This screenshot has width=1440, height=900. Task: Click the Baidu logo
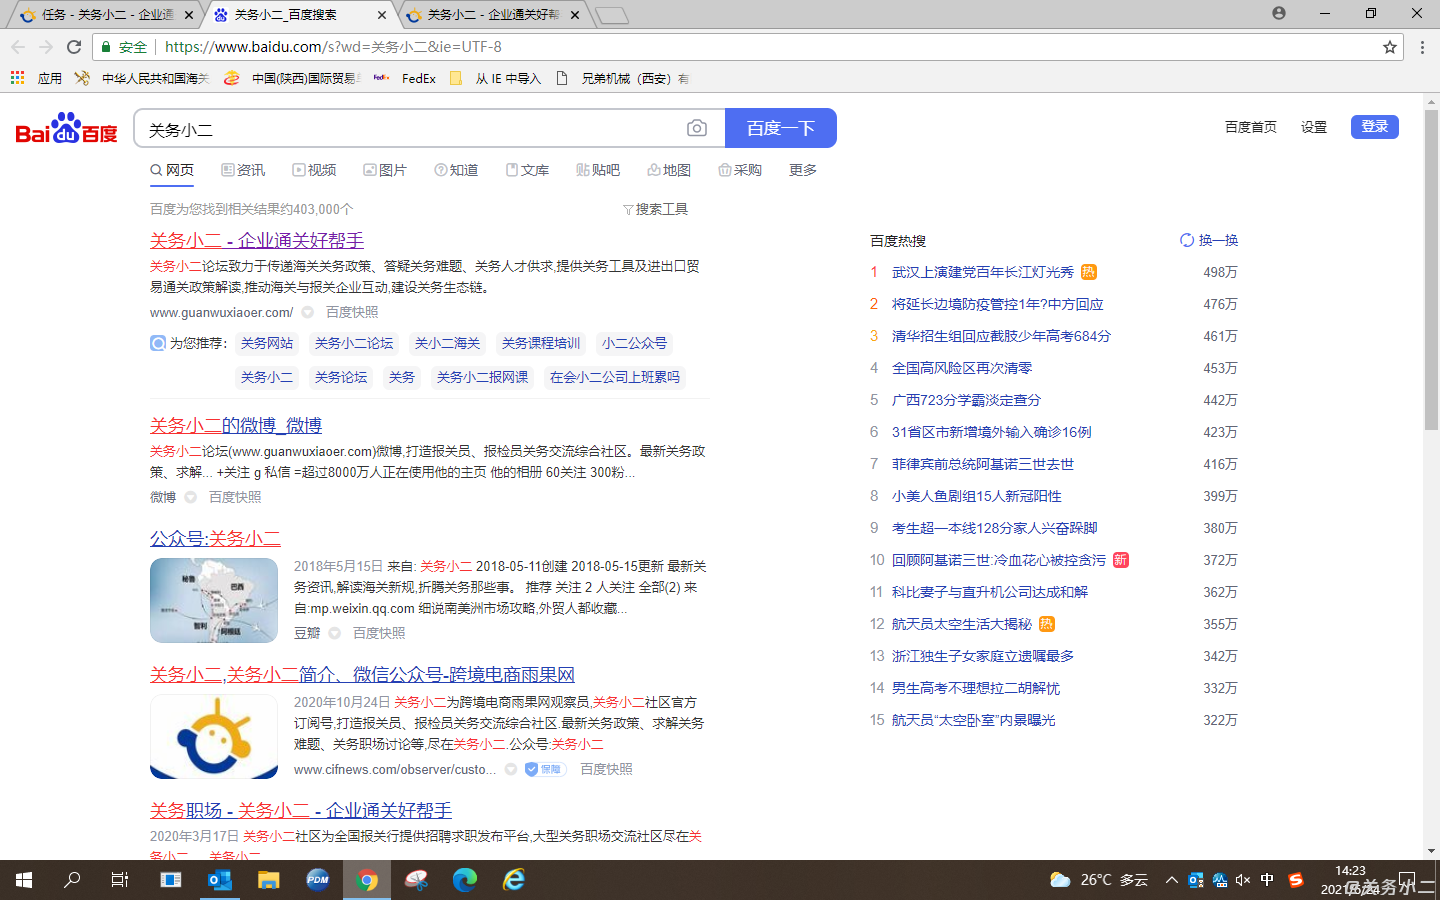(67, 128)
